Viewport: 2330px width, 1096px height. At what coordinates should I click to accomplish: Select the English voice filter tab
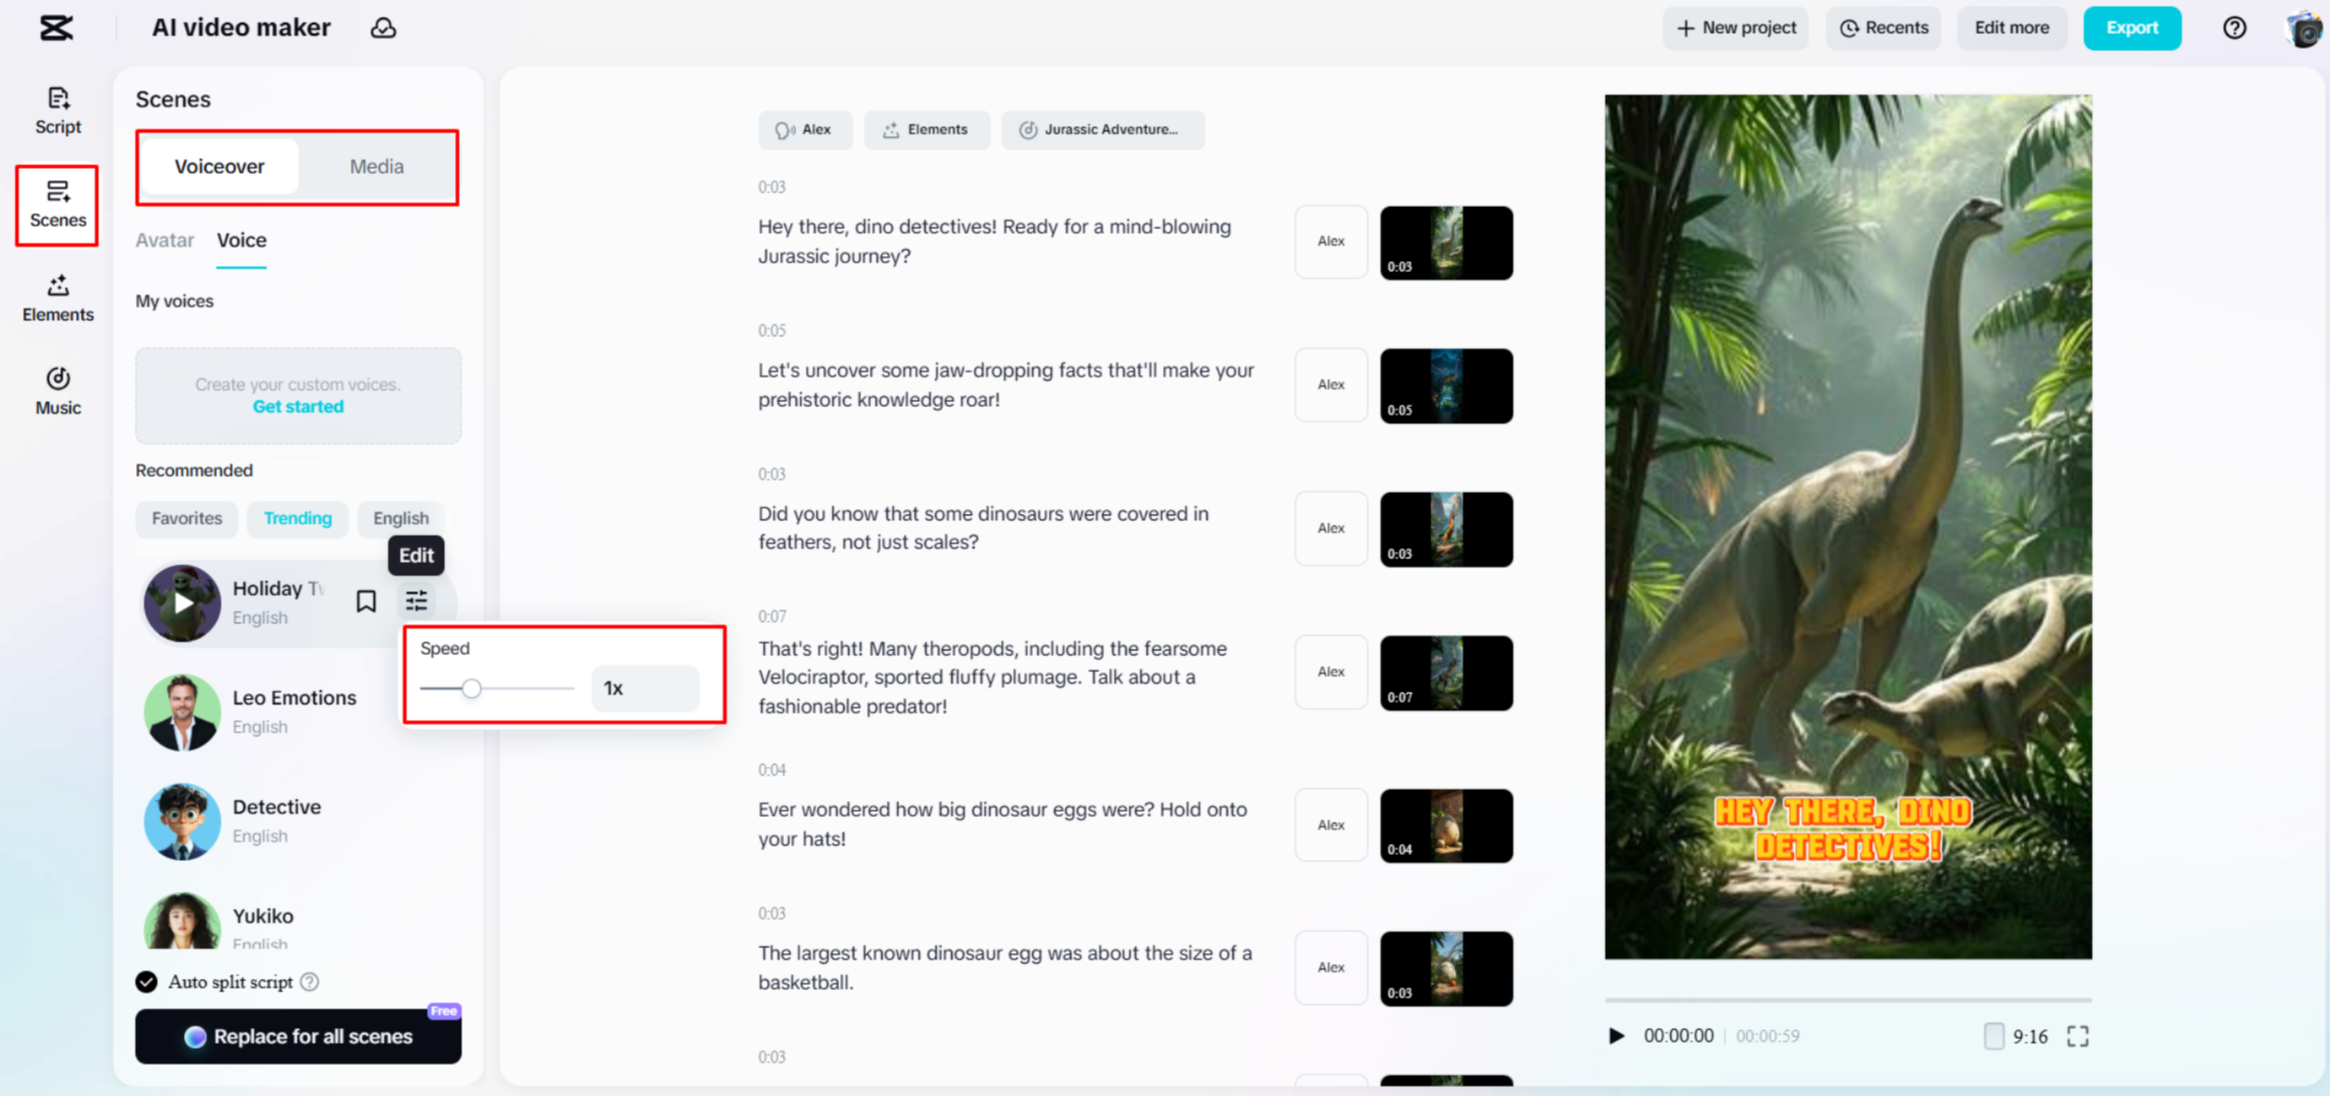pyautogui.click(x=400, y=518)
